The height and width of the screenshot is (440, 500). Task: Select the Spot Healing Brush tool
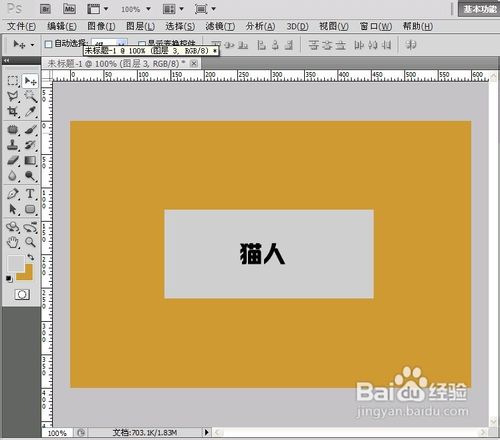tap(13, 129)
